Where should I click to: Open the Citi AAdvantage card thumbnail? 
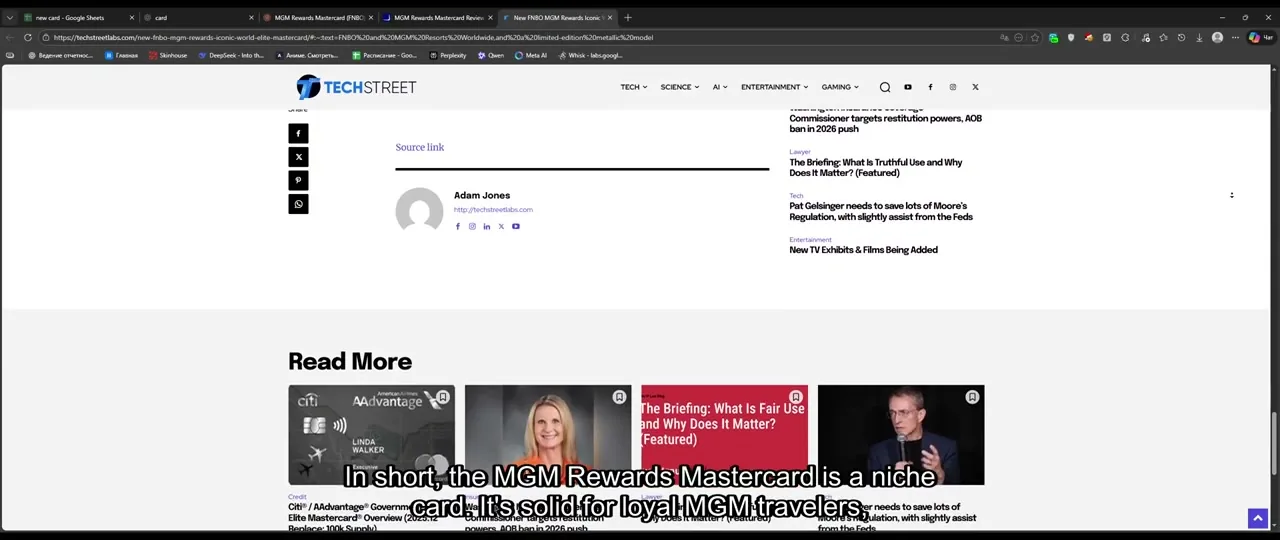pyautogui.click(x=371, y=435)
